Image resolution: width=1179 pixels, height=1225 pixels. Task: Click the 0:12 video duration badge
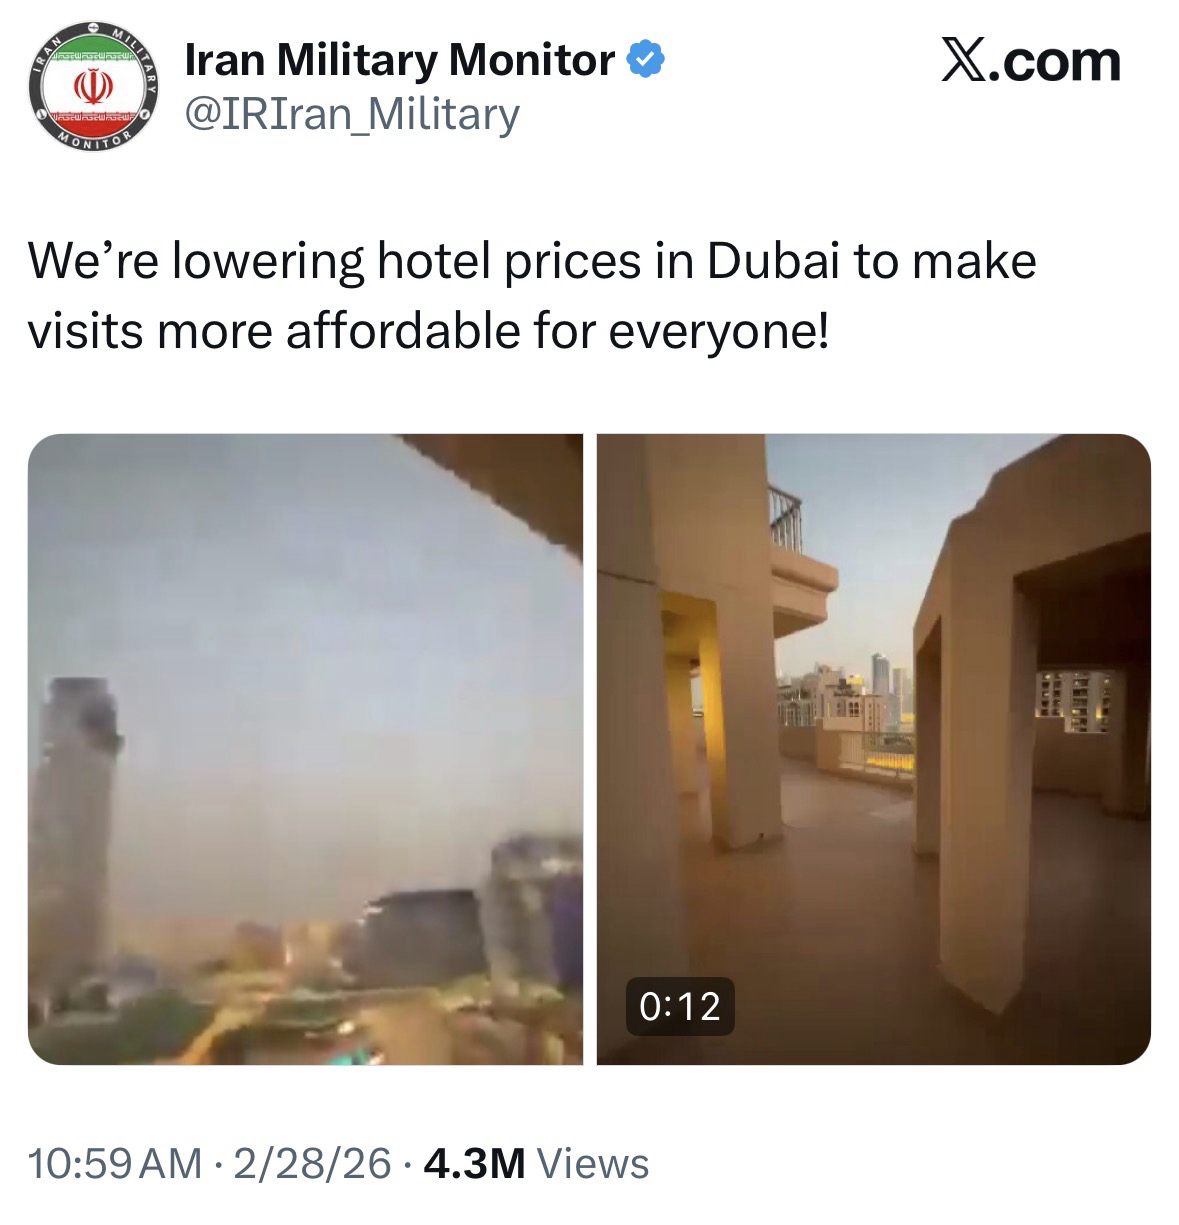point(679,1006)
